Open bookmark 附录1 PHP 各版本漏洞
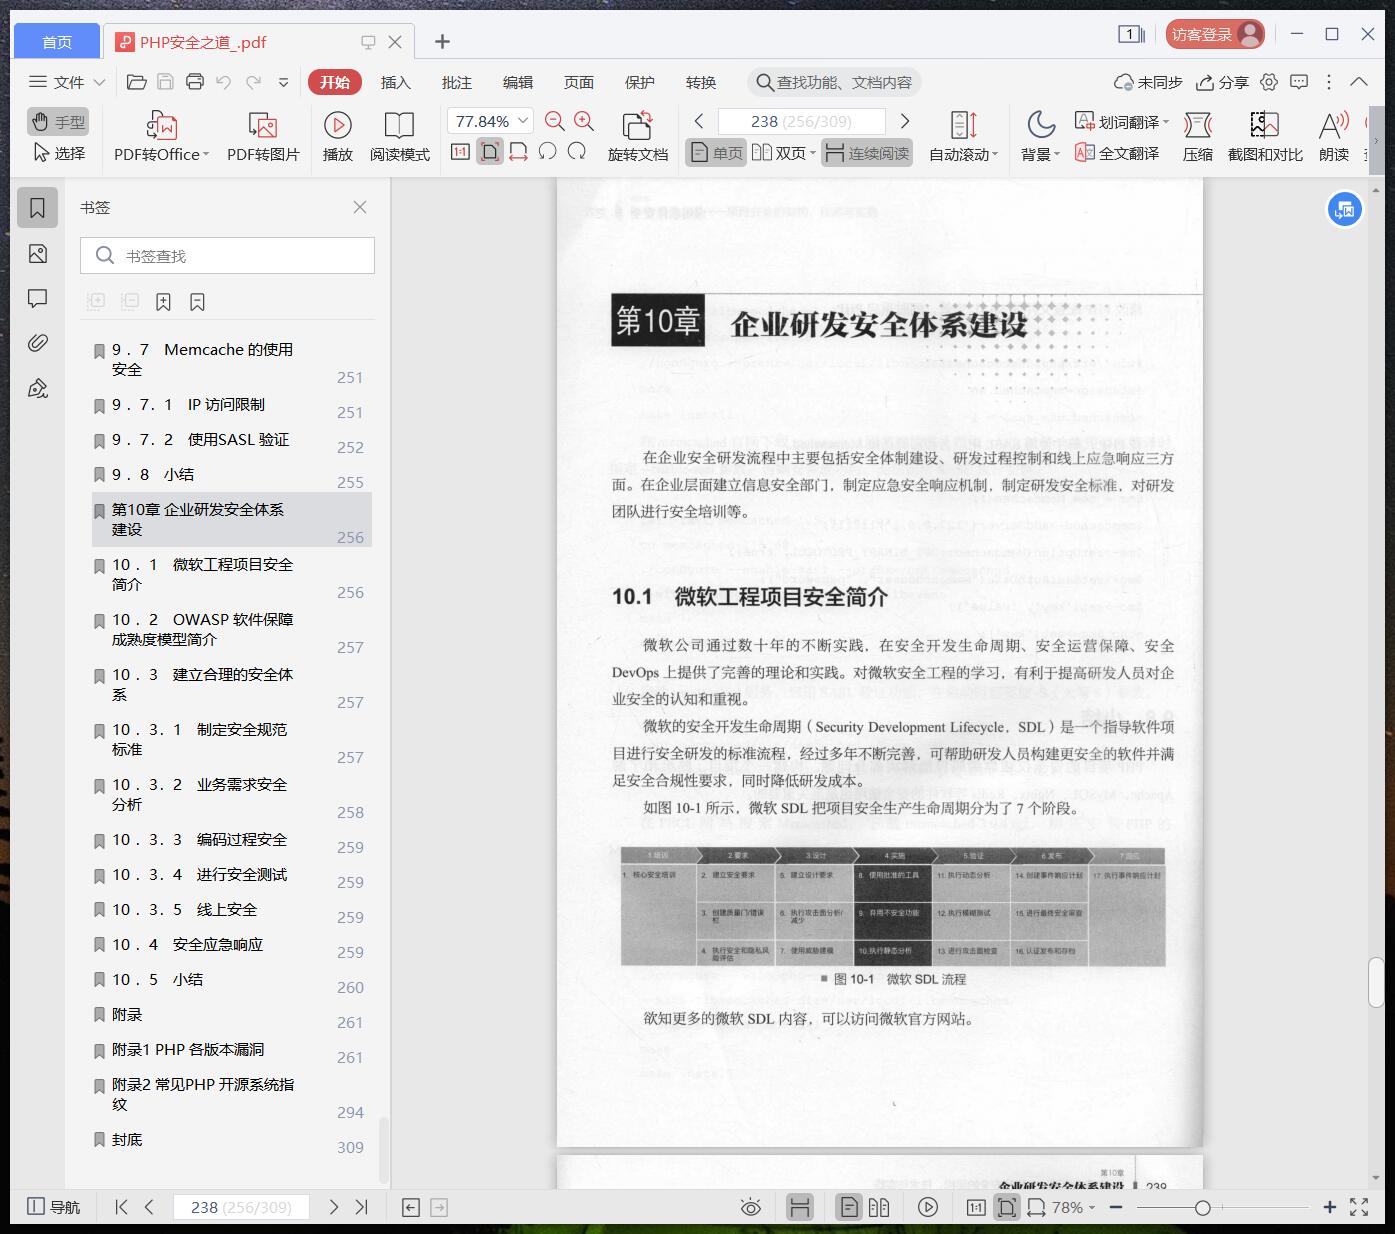Image resolution: width=1395 pixels, height=1234 pixels. (231, 1050)
